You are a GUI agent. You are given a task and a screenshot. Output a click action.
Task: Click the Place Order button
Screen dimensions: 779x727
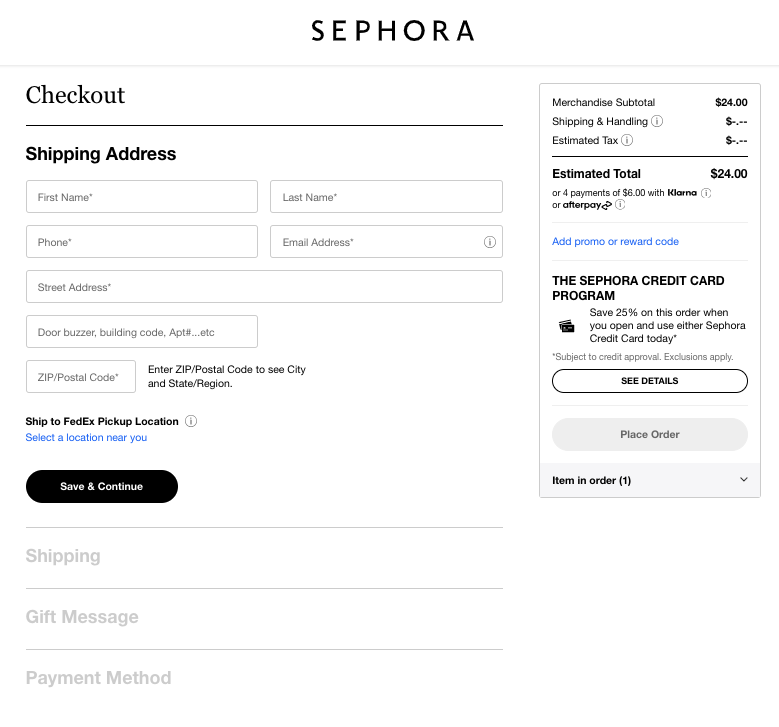tap(649, 434)
